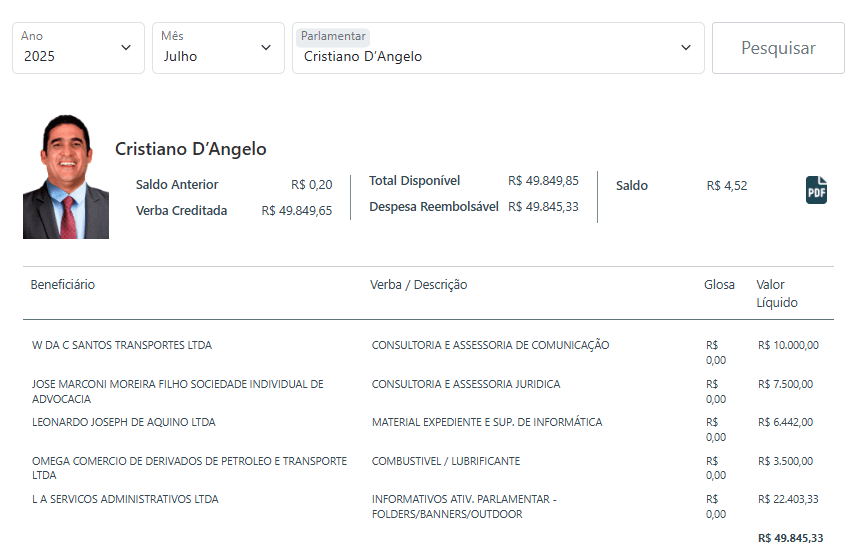Open the Ano year dropdown
The image size is (860, 559).
click(x=78, y=48)
